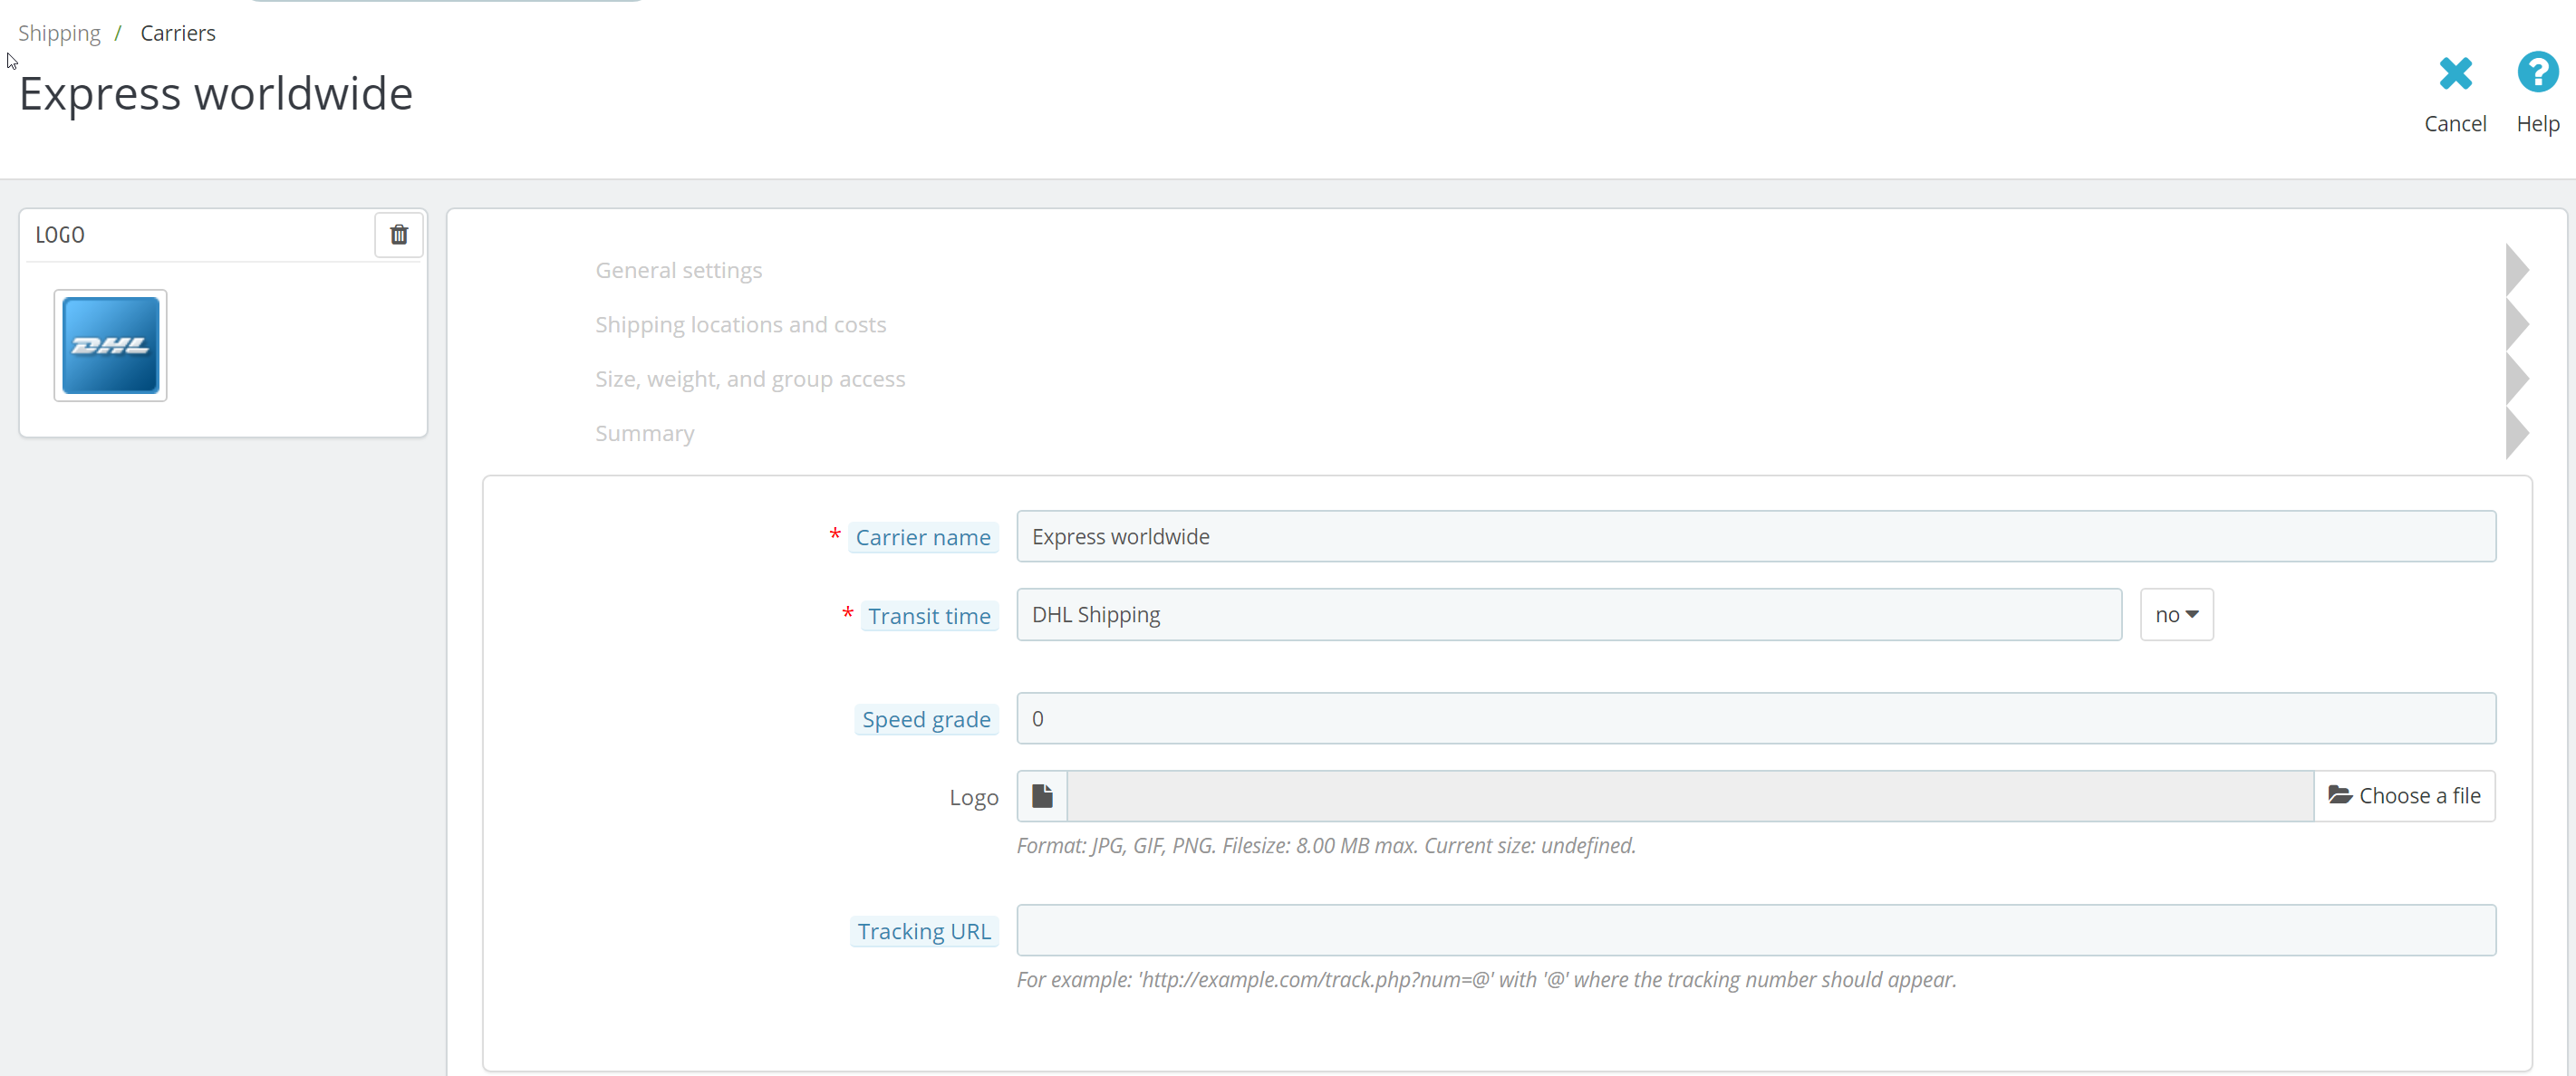Image resolution: width=2576 pixels, height=1076 pixels.
Task: Click the file icon beside the logo field
Action: 1041,796
